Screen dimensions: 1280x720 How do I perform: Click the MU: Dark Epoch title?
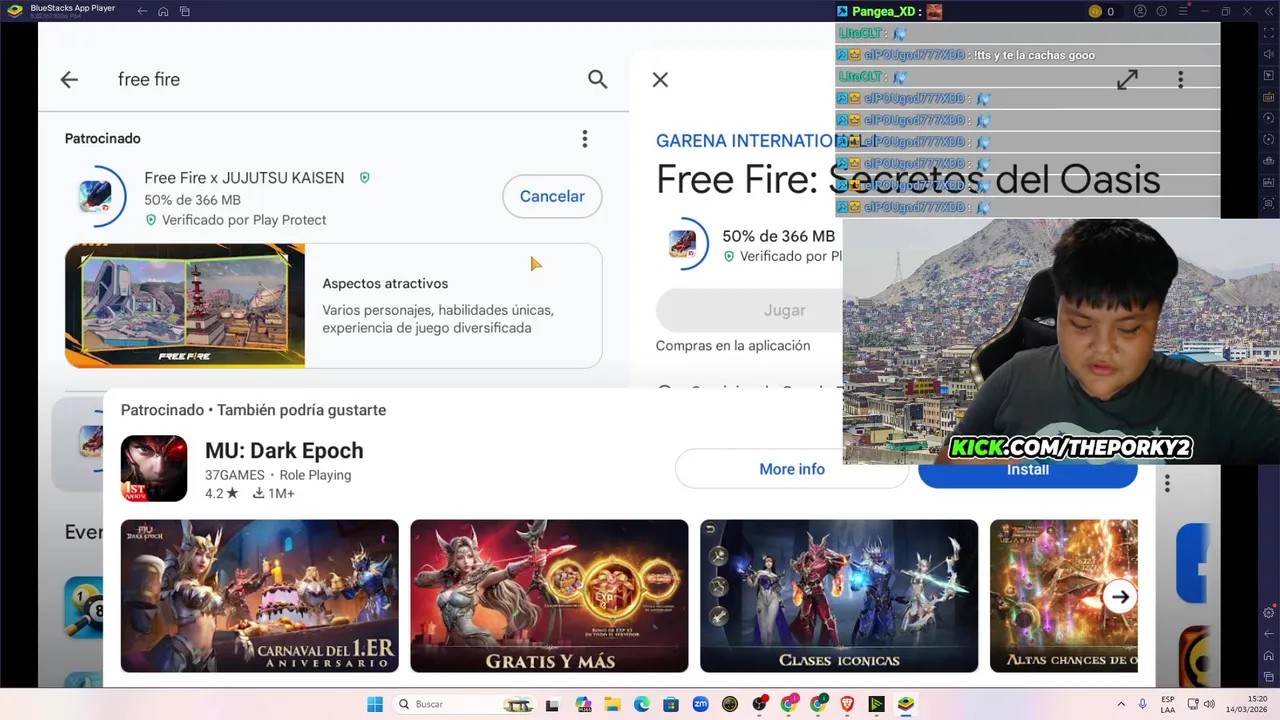tap(284, 451)
